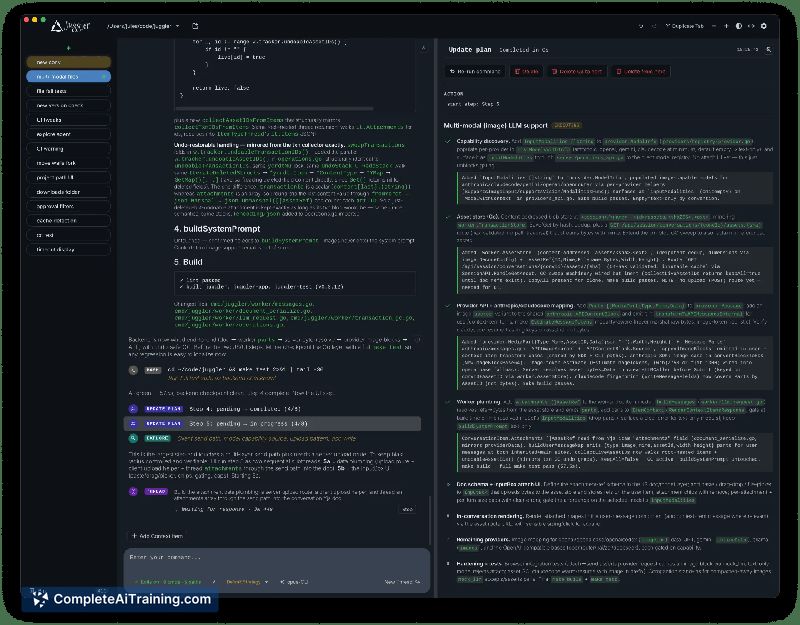800x625 pixels.
Task: Click the bullet beside Remaining providers step
Action: pyautogui.click(x=448, y=539)
